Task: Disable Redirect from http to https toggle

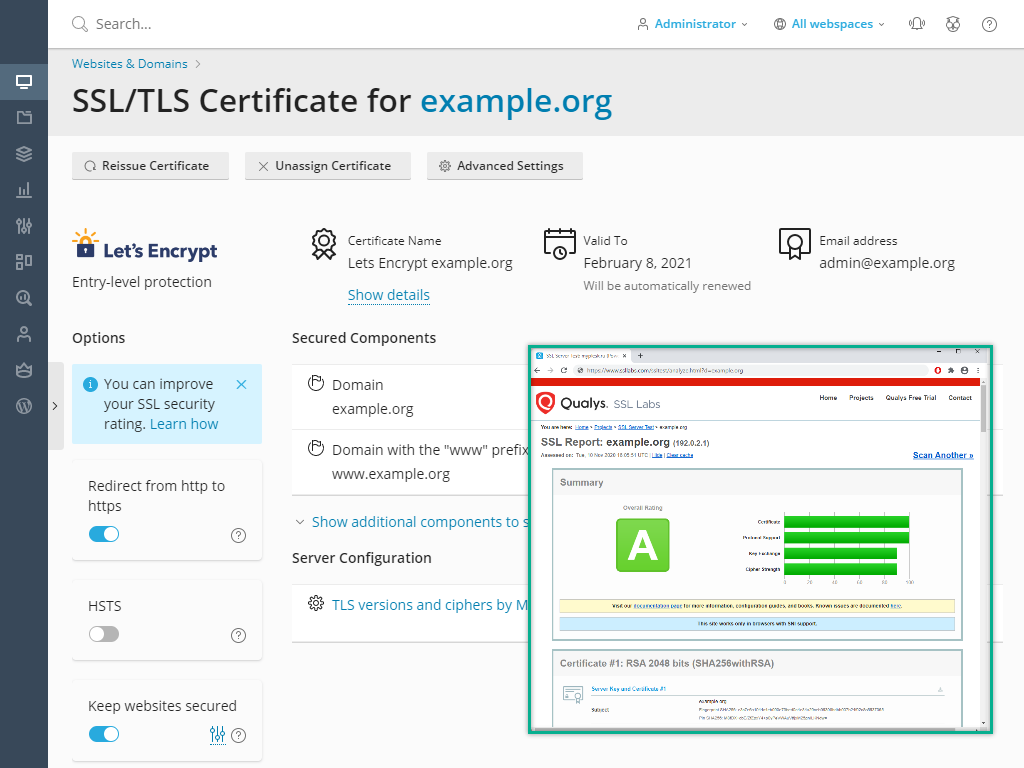Action: pyautogui.click(x=104, y=534)
